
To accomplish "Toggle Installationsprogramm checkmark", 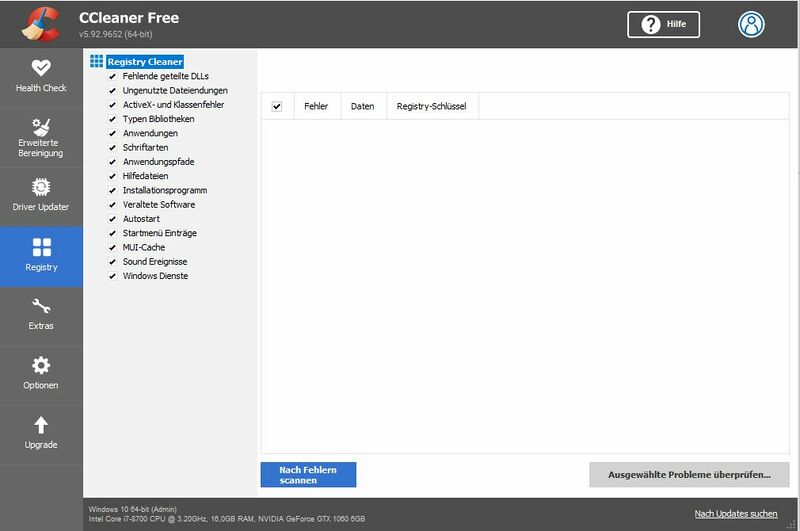I will tap(112, 191).
